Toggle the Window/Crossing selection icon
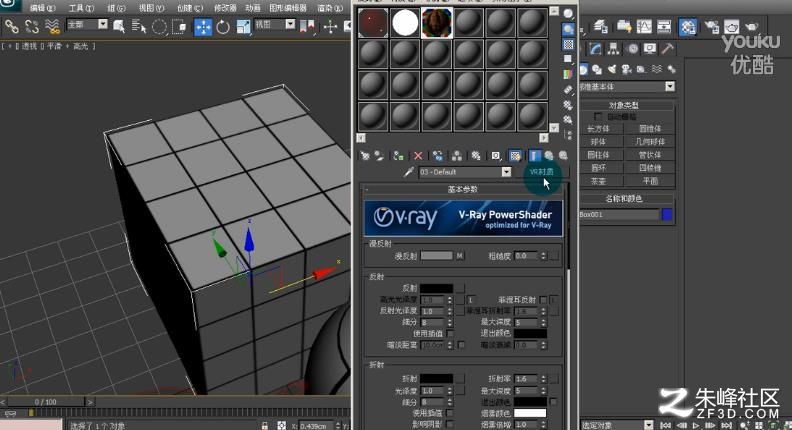Screen dimensions: 792x430 click(x=179, y=26)
